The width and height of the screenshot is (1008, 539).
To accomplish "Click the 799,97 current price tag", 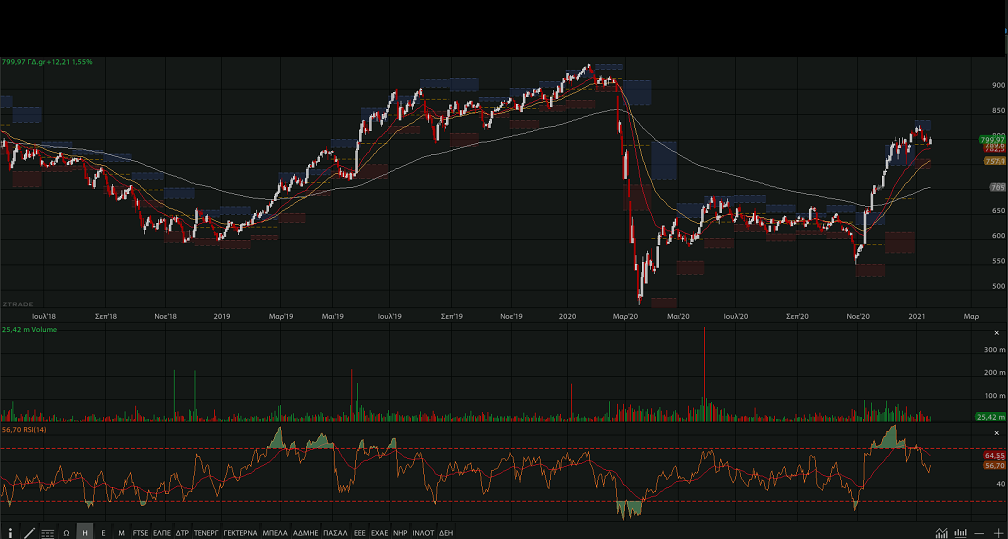I will click(x=992, y=140).
